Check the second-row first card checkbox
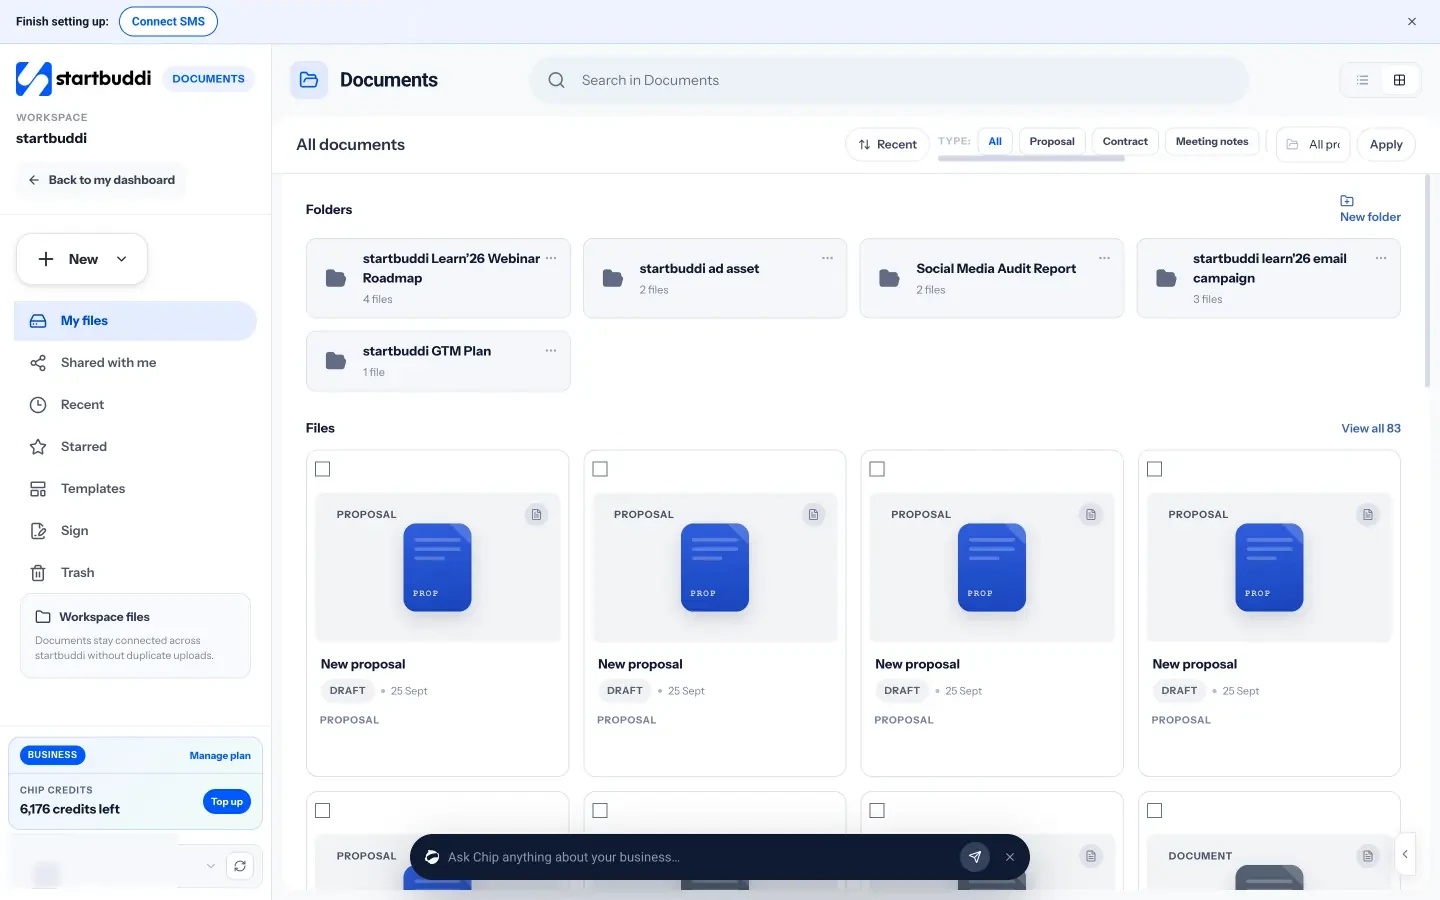Screen dimensions: 1440x900 323,811
